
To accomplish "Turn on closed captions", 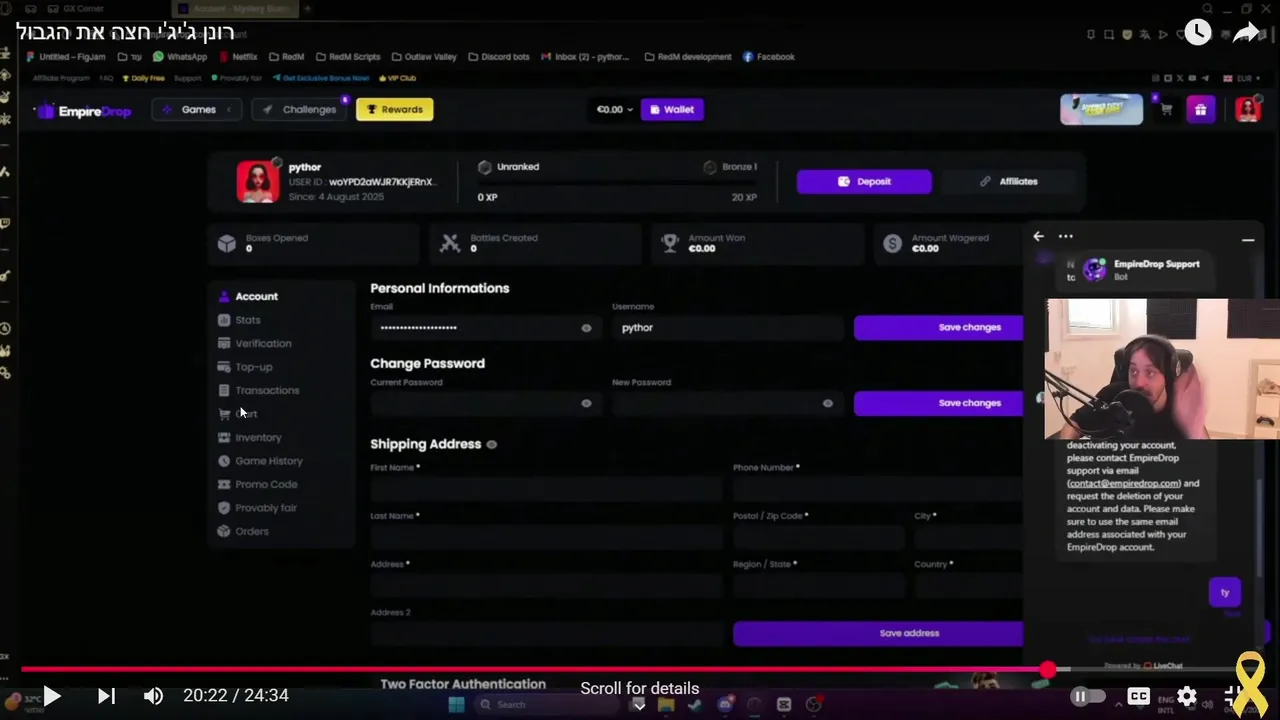I will pos(1139,696).
